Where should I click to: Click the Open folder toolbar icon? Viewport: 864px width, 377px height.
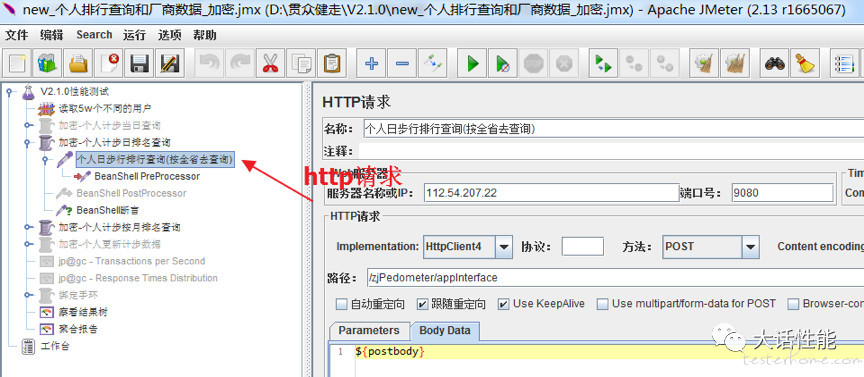pyautogui.click(x=78, y=63)
